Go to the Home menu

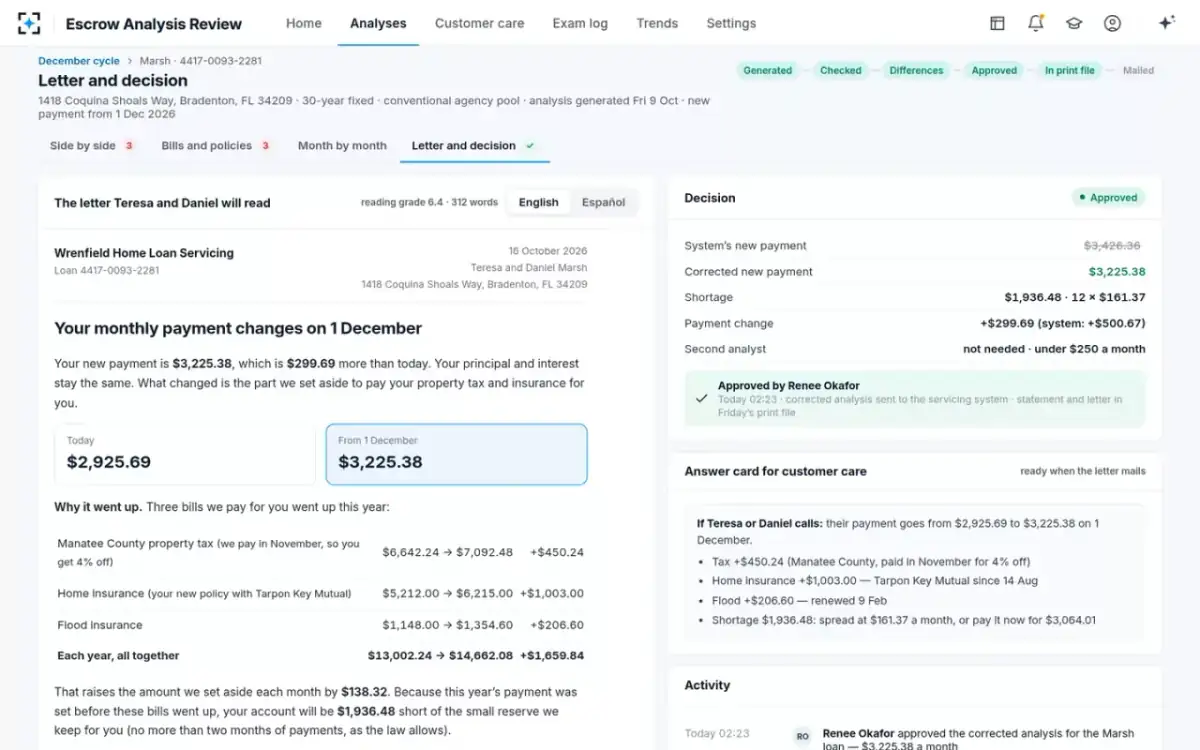point(304,23)
